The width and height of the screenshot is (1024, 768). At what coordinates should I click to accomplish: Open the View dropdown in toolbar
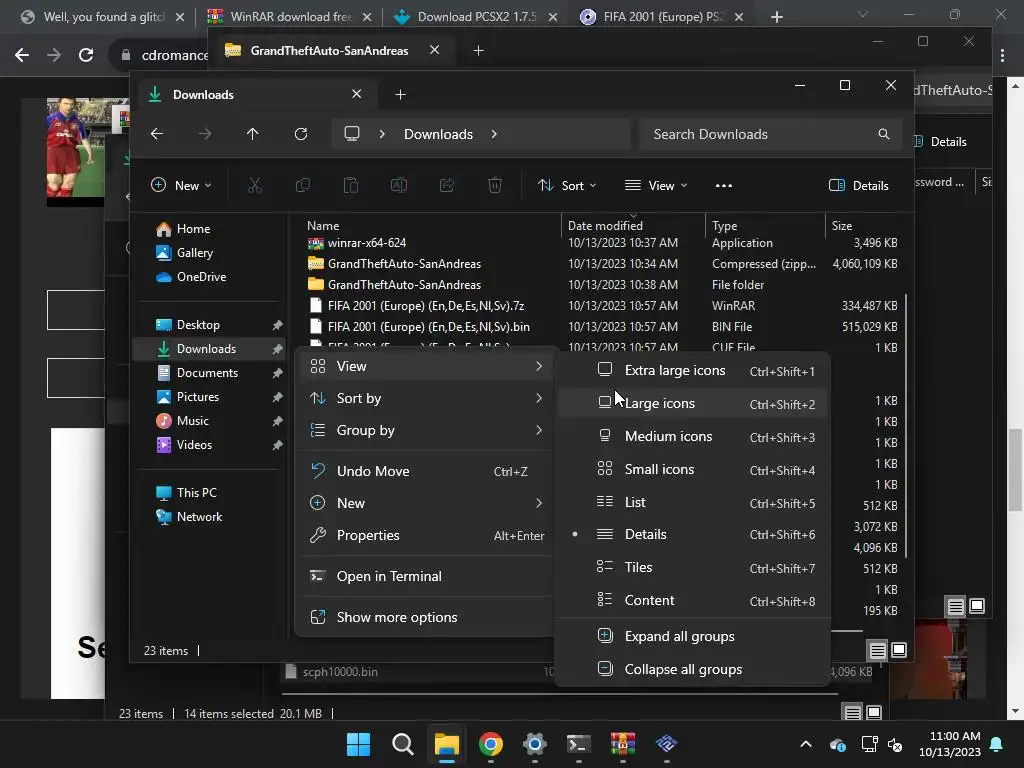pos(656,185)
